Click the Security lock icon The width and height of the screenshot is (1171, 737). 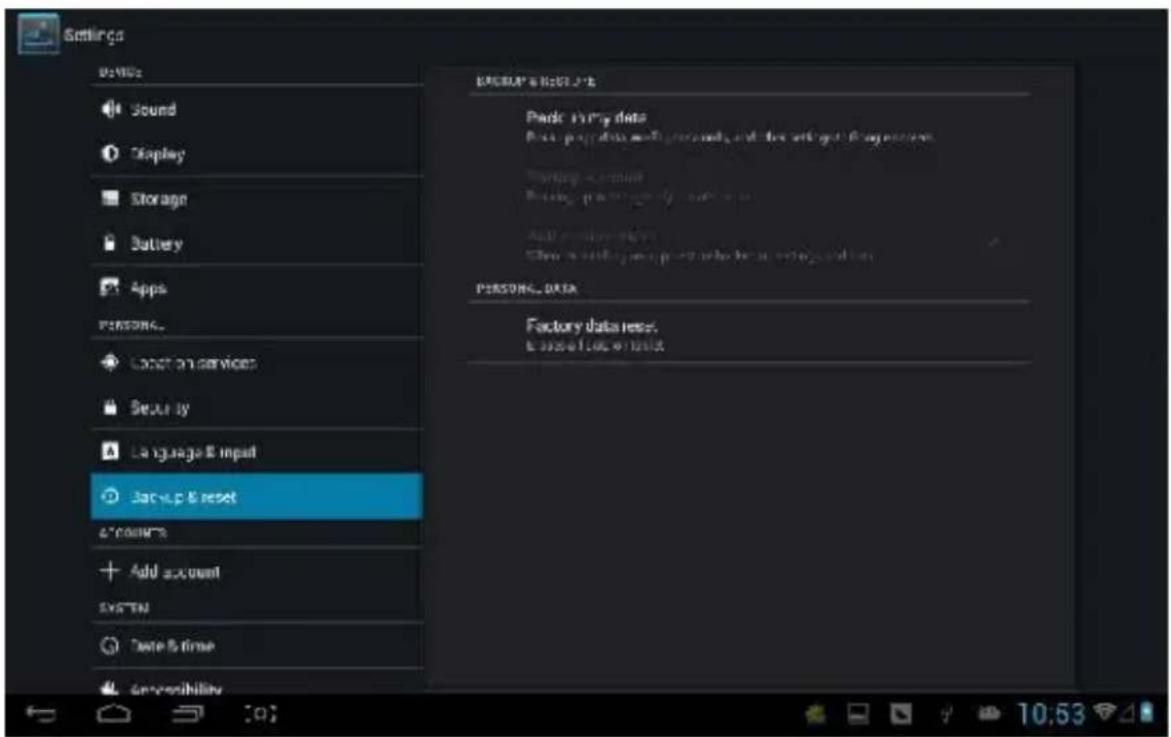coord(110,407)
